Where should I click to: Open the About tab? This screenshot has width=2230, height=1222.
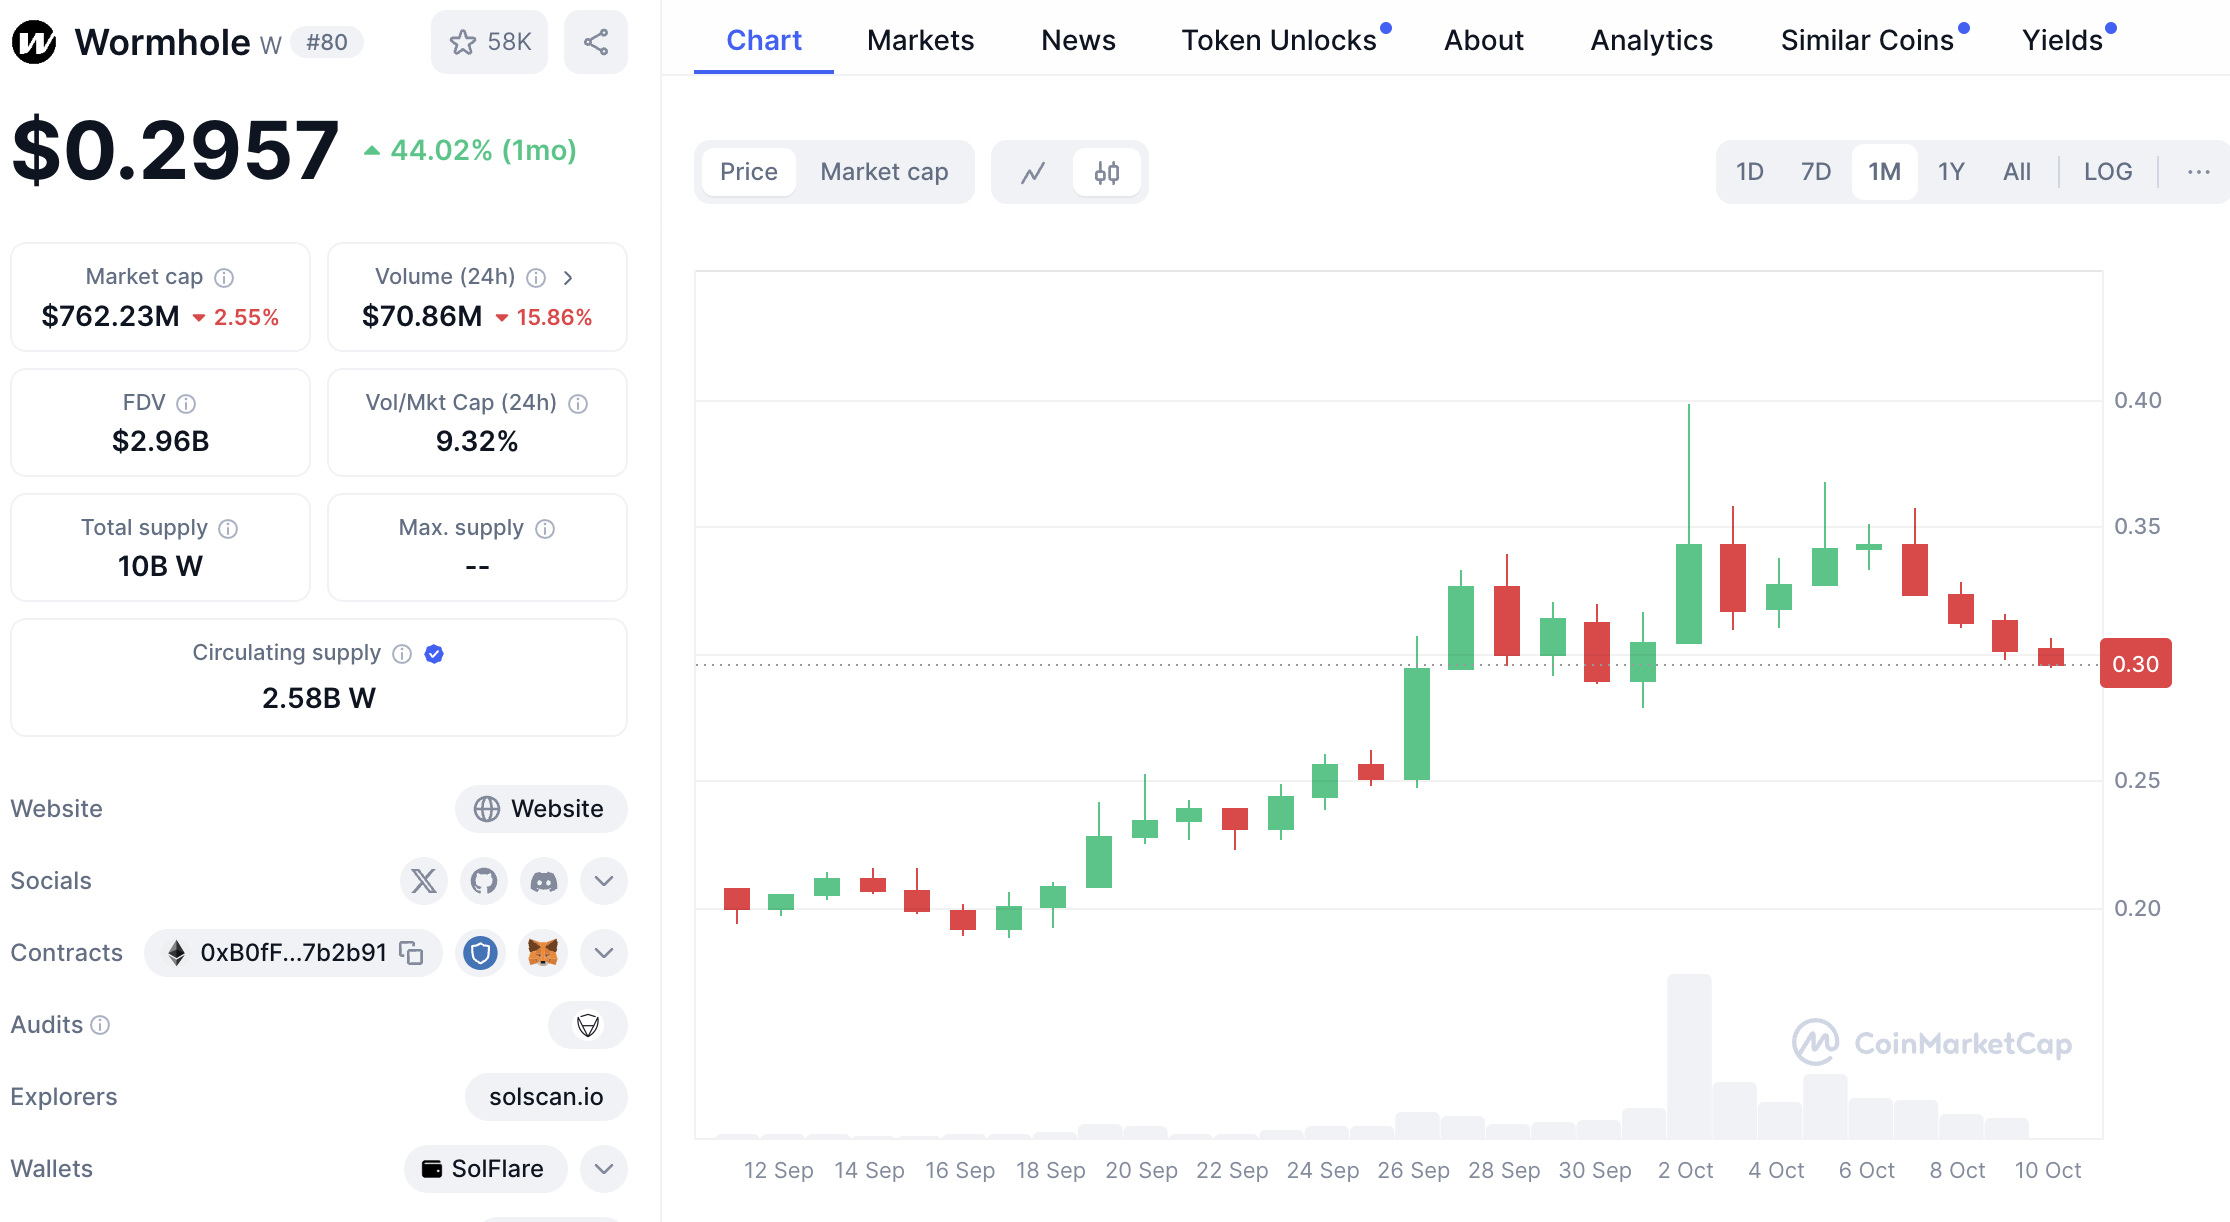click(1484, 40)
